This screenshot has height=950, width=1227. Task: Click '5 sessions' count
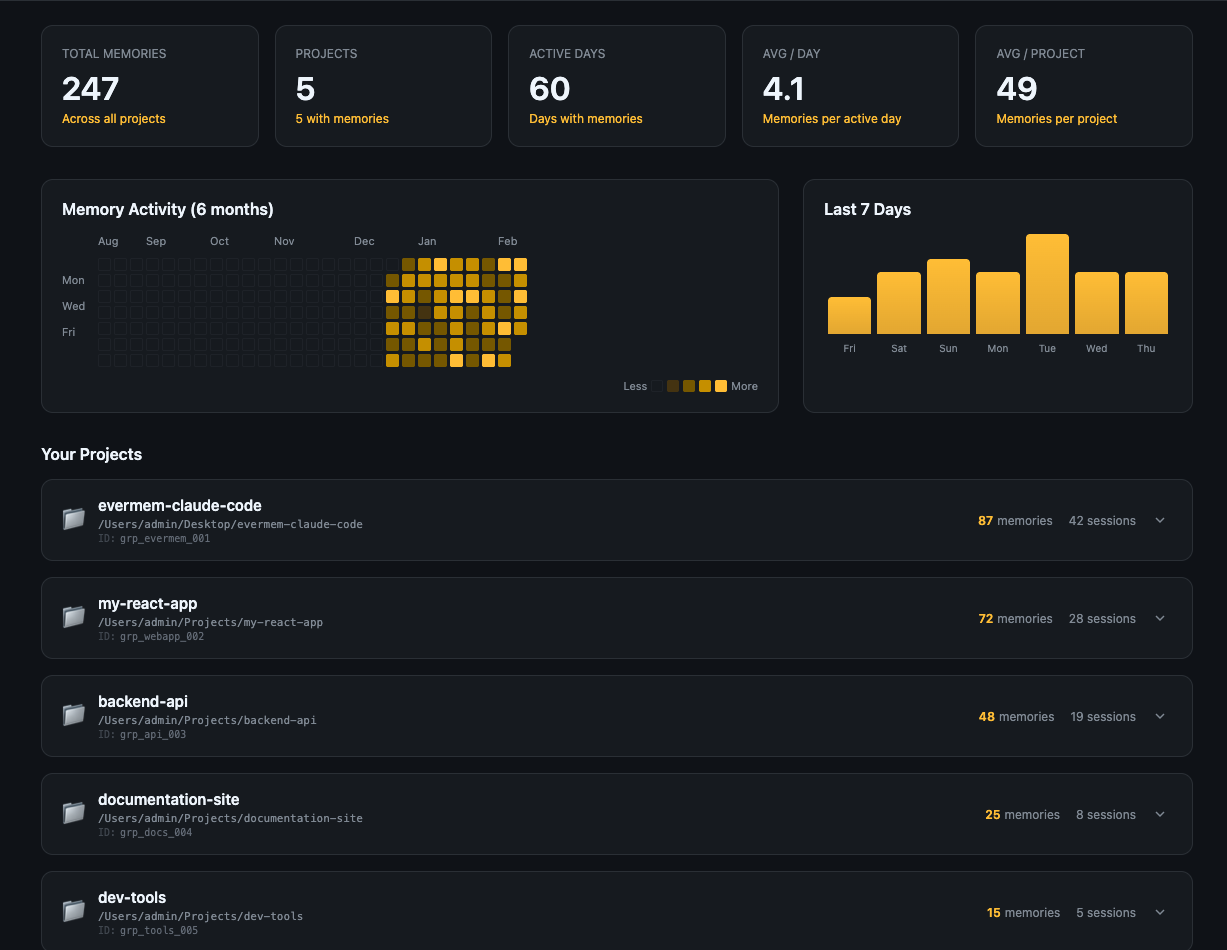point(1106,913)
